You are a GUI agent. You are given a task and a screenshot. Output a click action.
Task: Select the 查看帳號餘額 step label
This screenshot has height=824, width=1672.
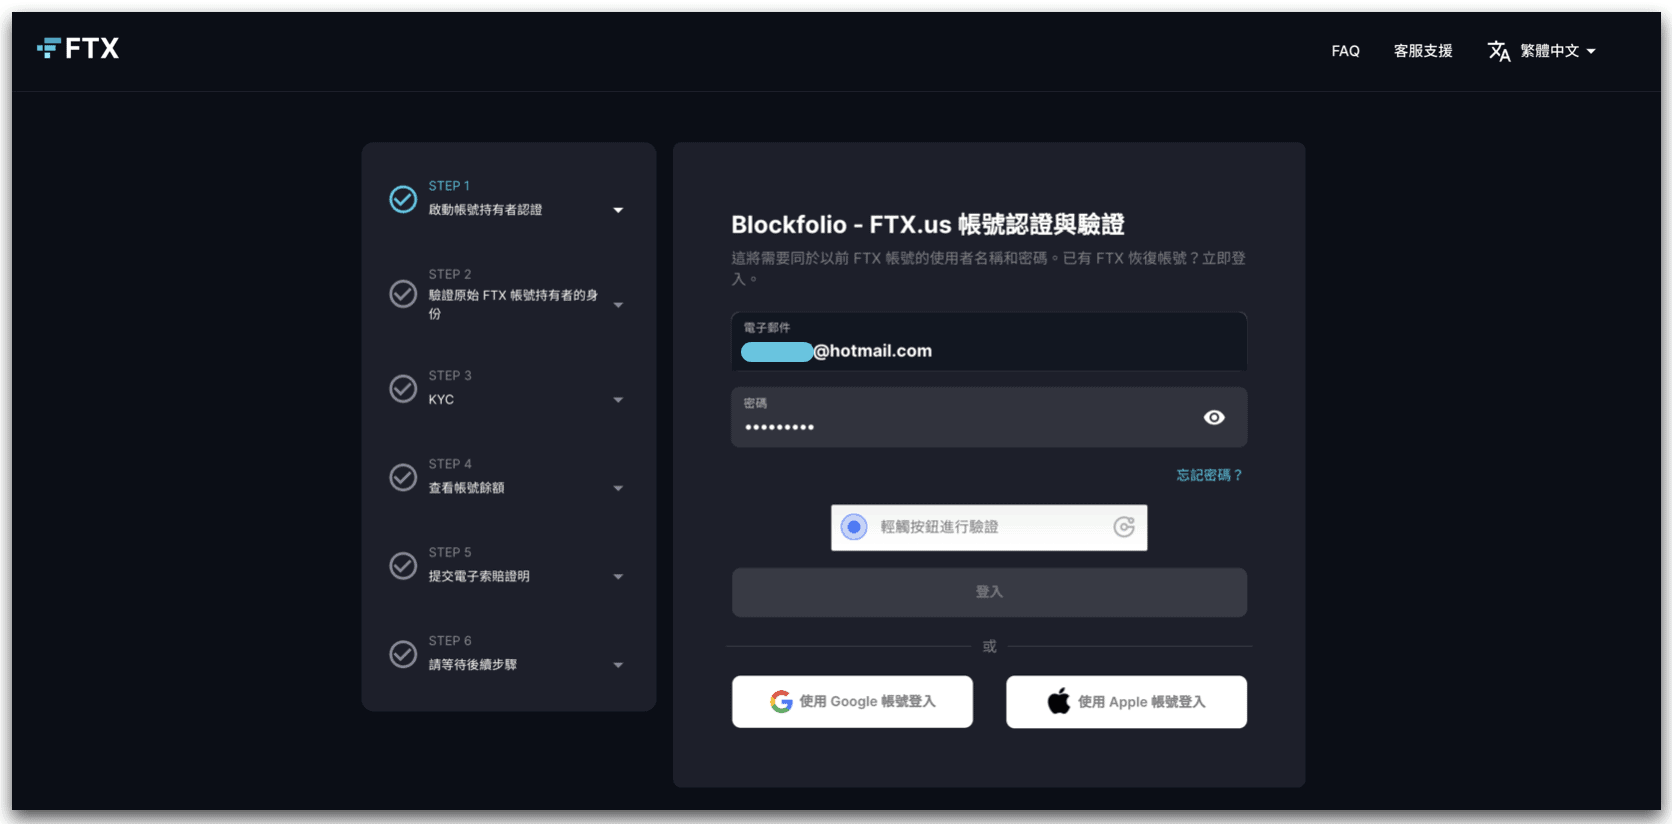pyautogui.click(x=466, y=488)
